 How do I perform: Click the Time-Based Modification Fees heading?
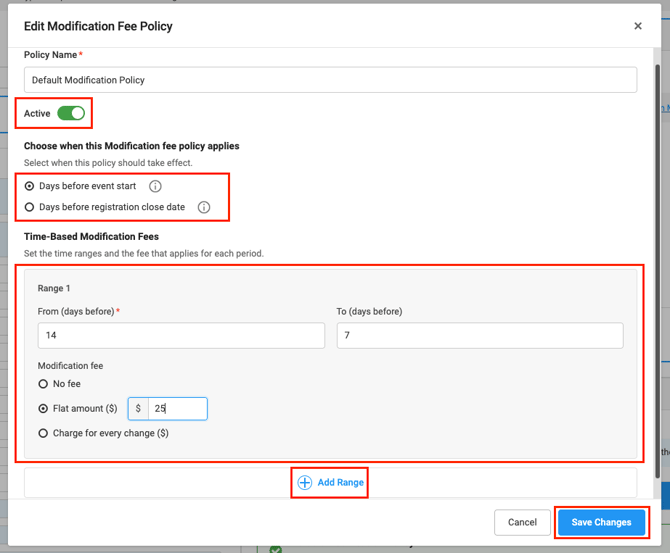click(x=91, y=237)
